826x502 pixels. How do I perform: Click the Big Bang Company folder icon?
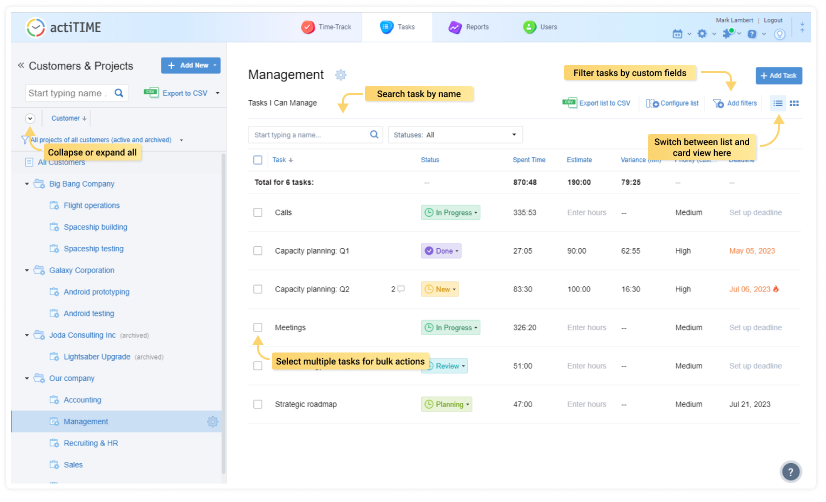[39, 183]
